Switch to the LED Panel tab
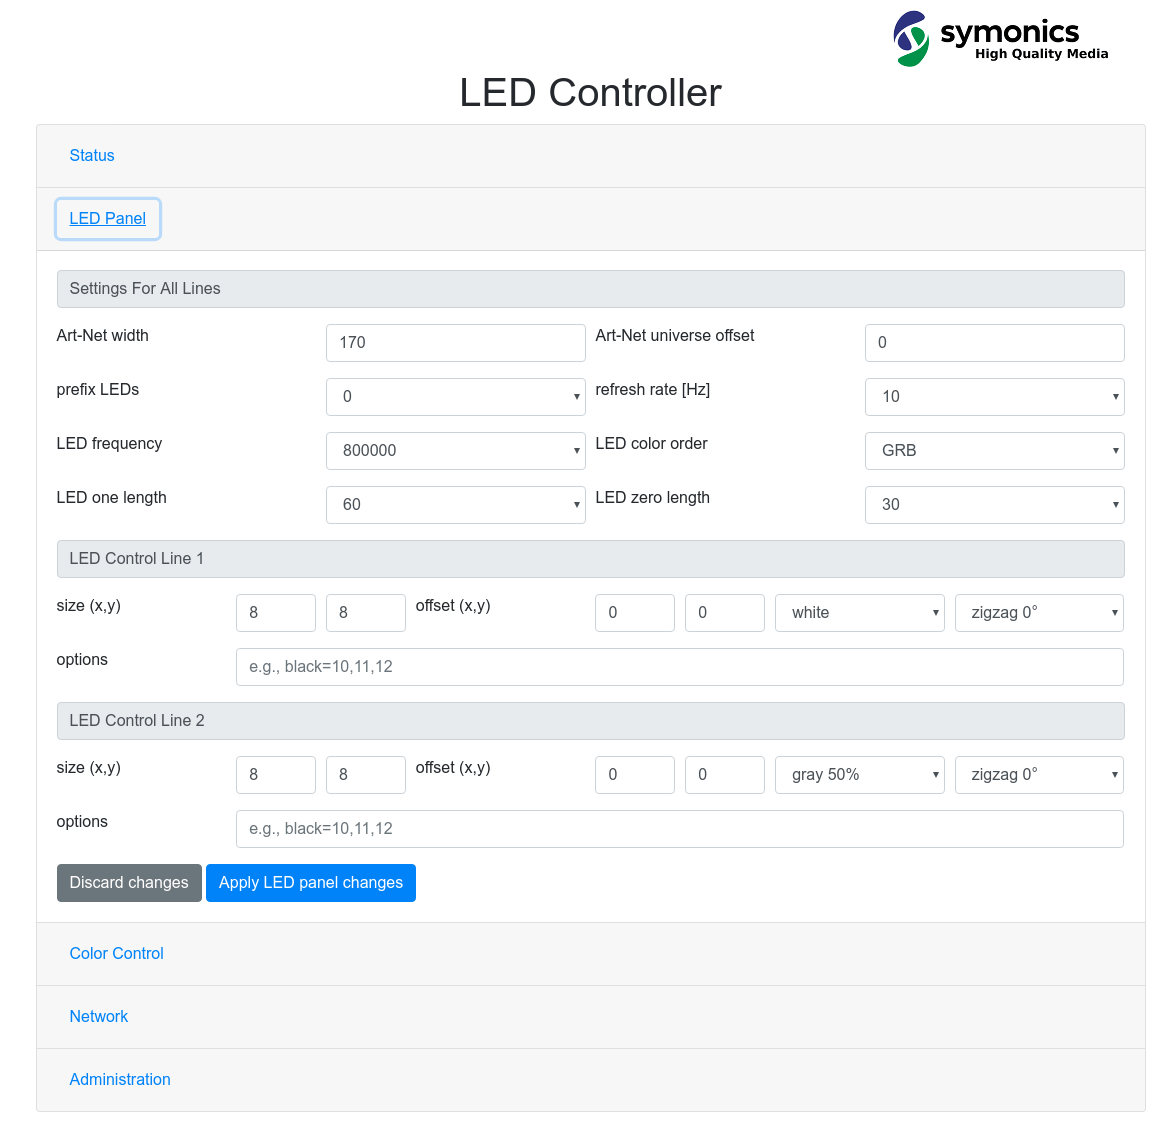 tap(107, 218)
